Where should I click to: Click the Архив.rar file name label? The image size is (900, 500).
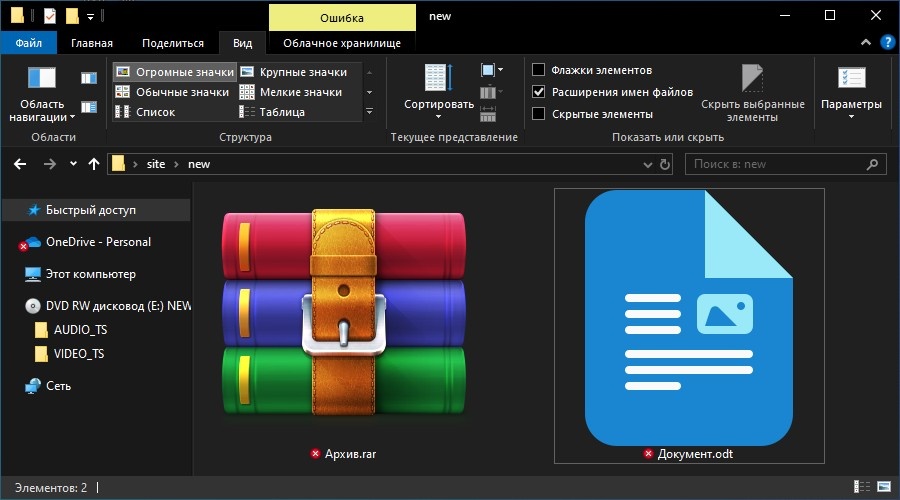click(x=350, y=454)
